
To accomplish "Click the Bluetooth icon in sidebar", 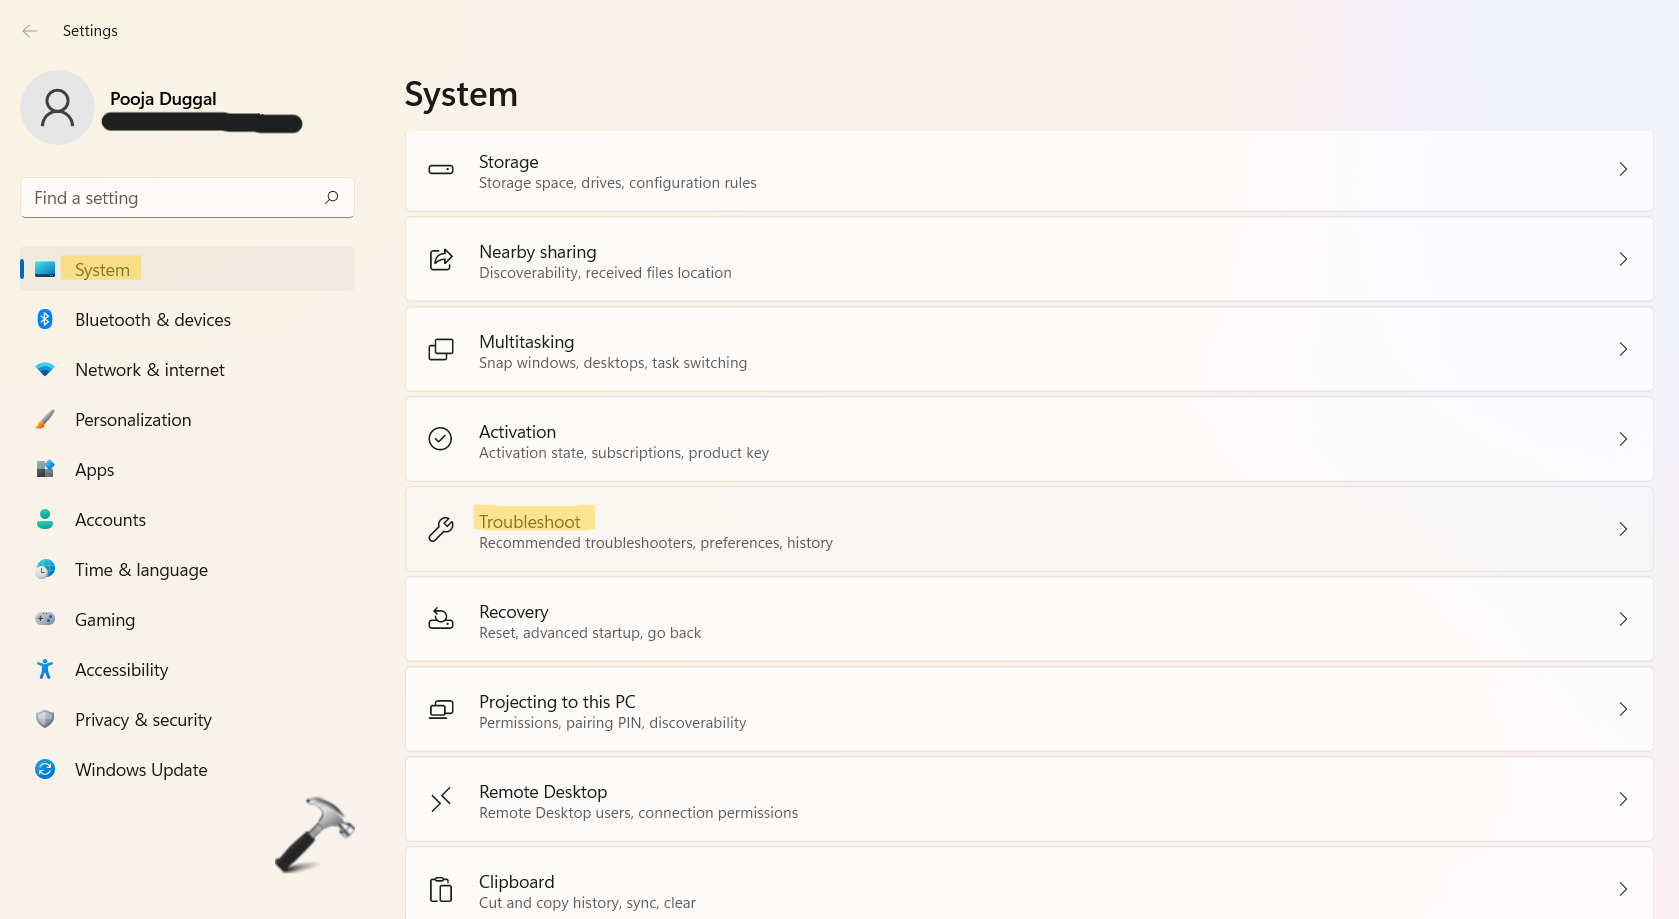I will [x=45, y=319].
